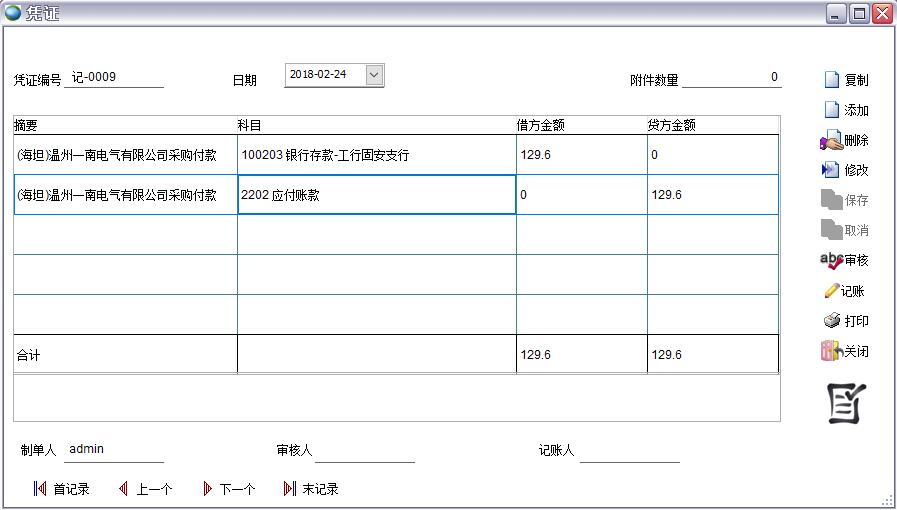This screenshot has height=510, width=897.
Task: Print the voucher using 打印 icon
Action: pos(831,321)
